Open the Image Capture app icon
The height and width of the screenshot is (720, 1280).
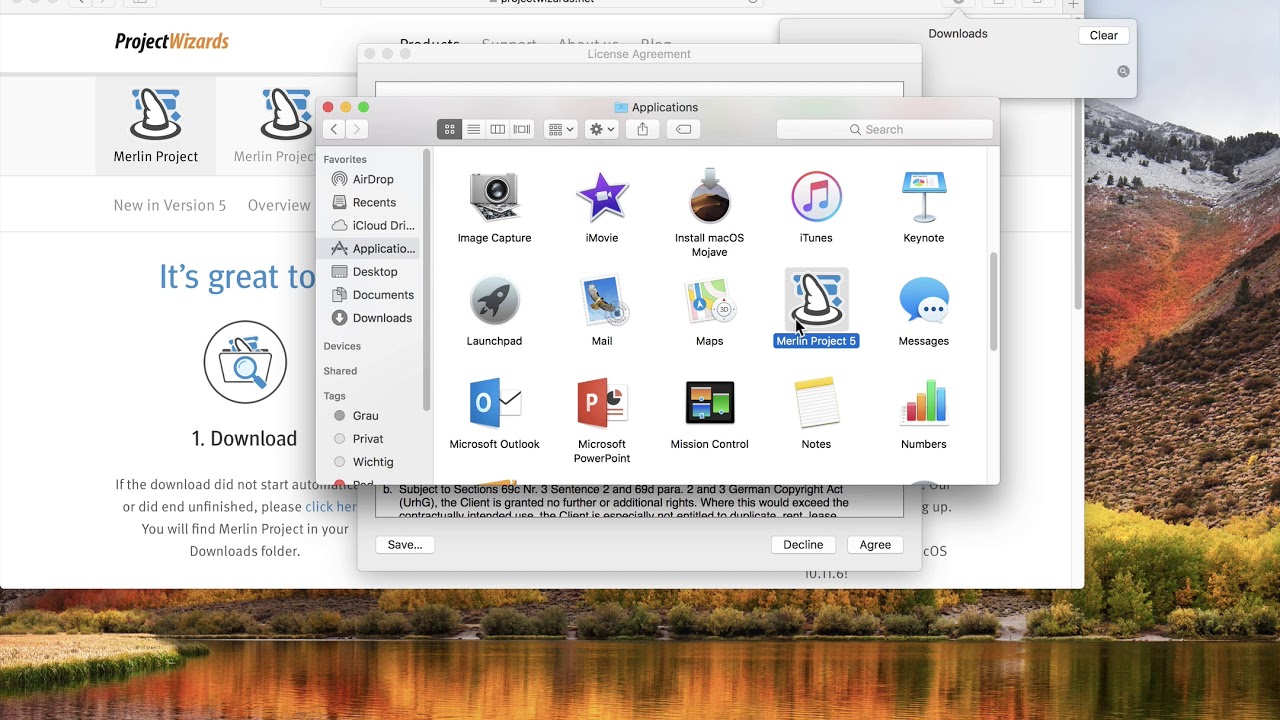tap(494, 197)
